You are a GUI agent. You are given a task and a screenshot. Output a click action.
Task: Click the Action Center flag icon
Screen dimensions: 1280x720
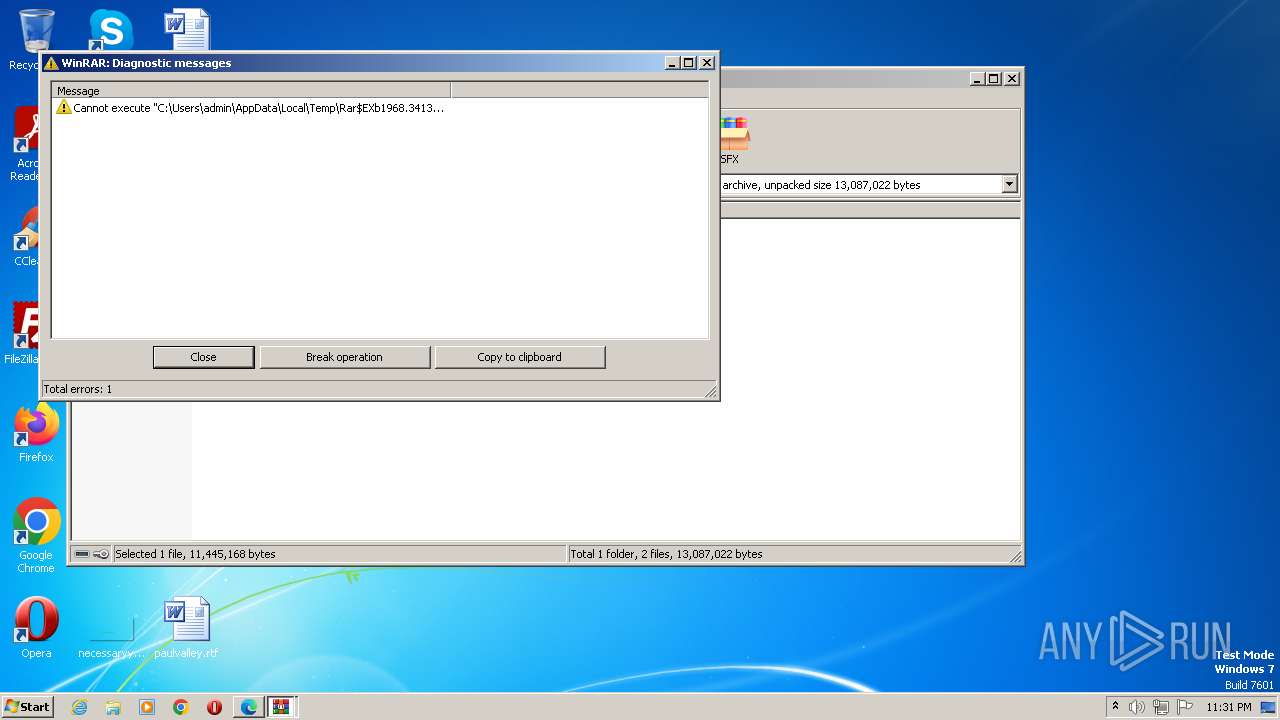(1185, 707)
